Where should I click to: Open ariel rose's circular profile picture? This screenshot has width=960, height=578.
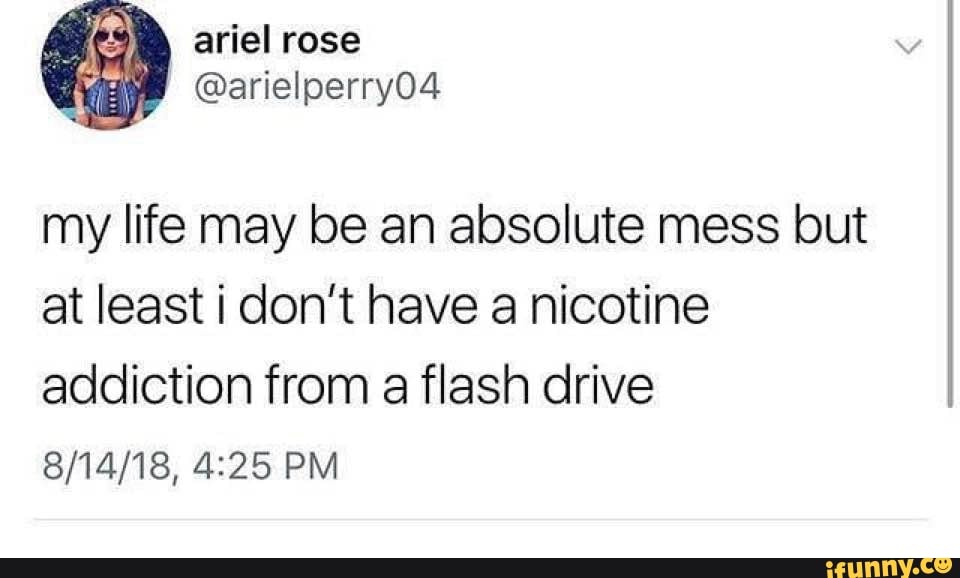107,65
